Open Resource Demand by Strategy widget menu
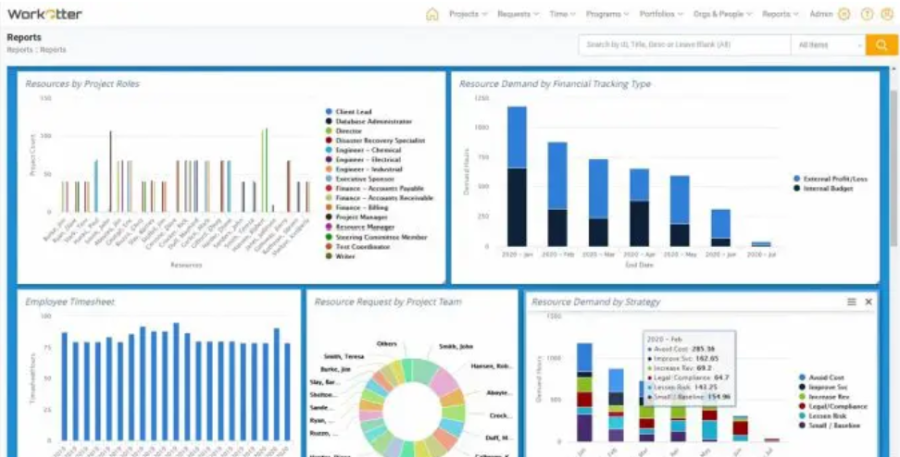 click(x=851, y=301)
